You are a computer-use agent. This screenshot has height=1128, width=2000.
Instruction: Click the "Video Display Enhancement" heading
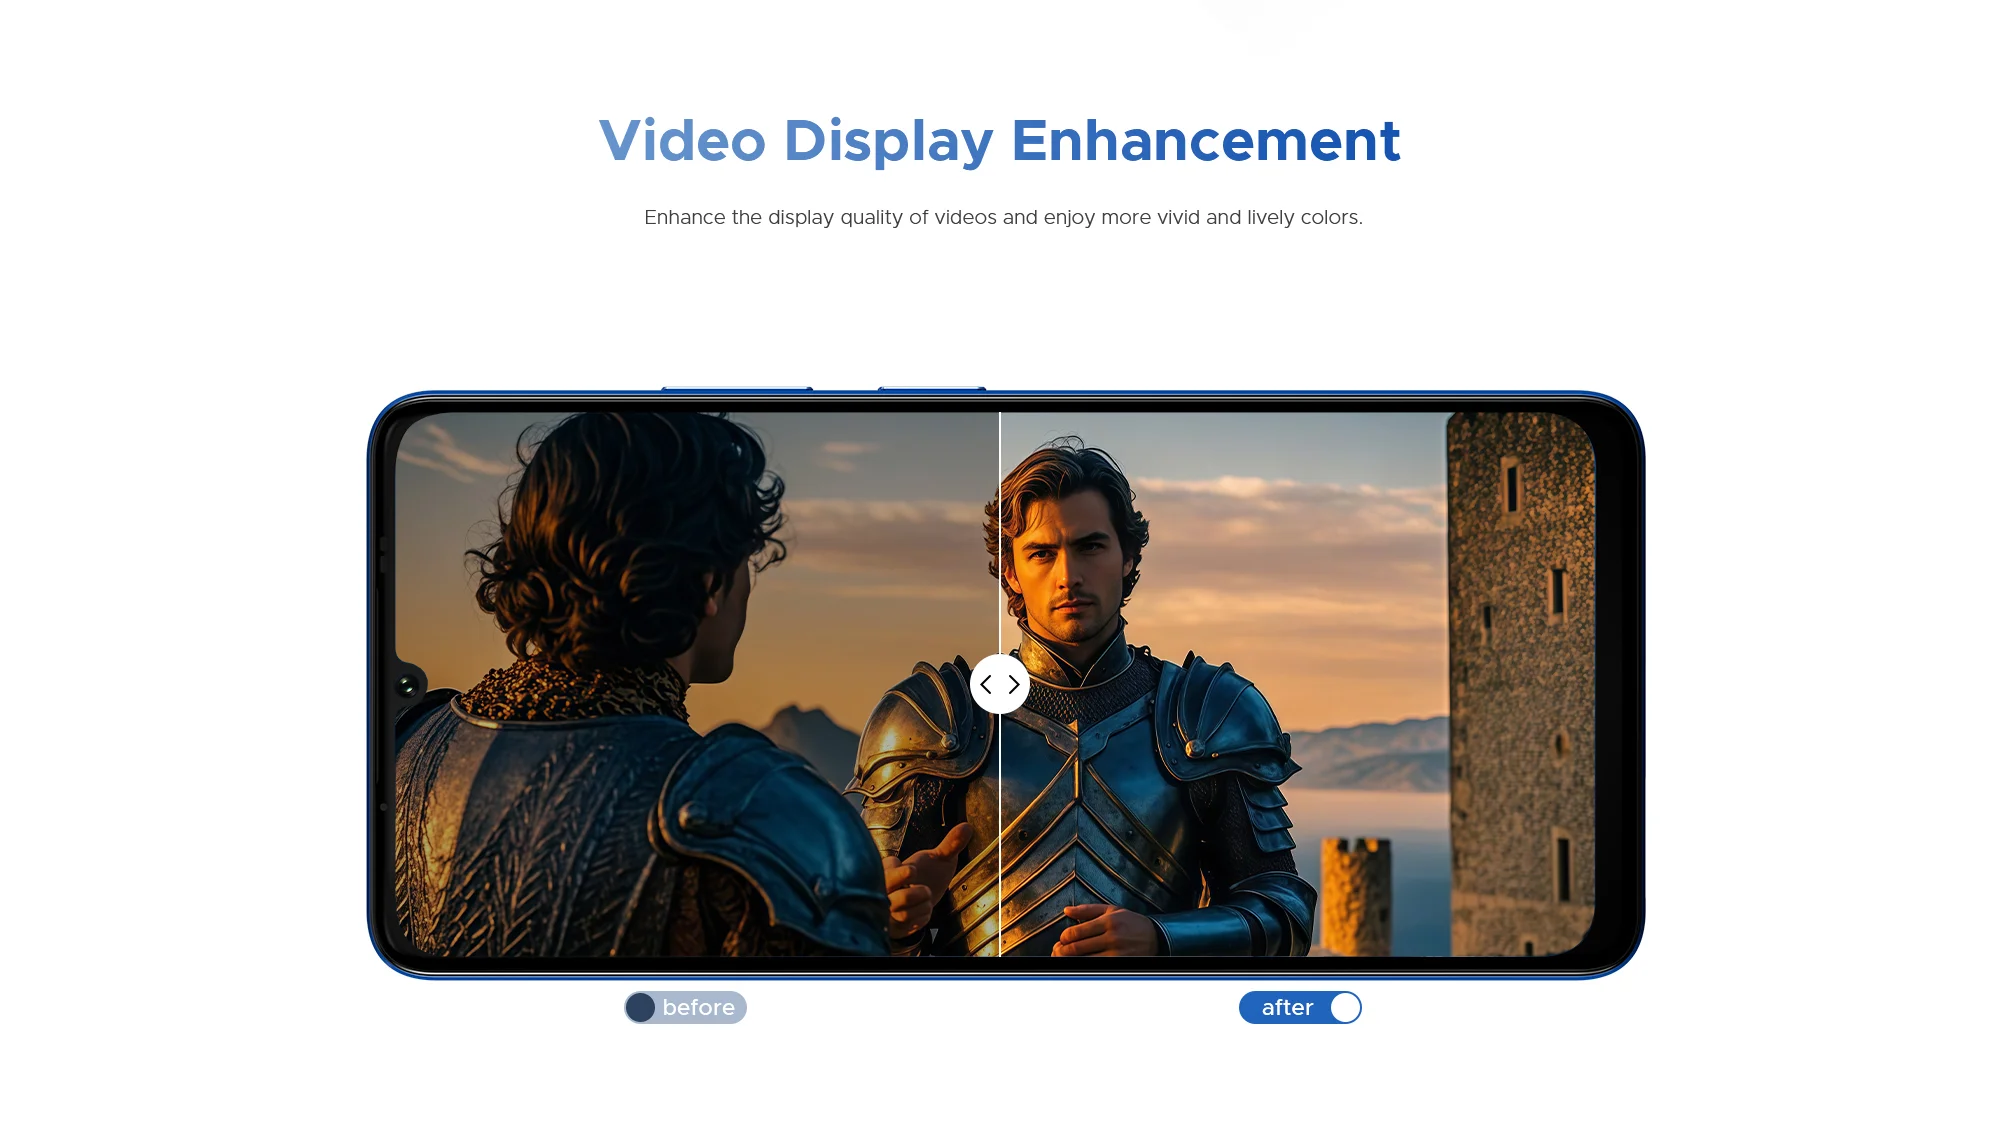[1000, 140]
